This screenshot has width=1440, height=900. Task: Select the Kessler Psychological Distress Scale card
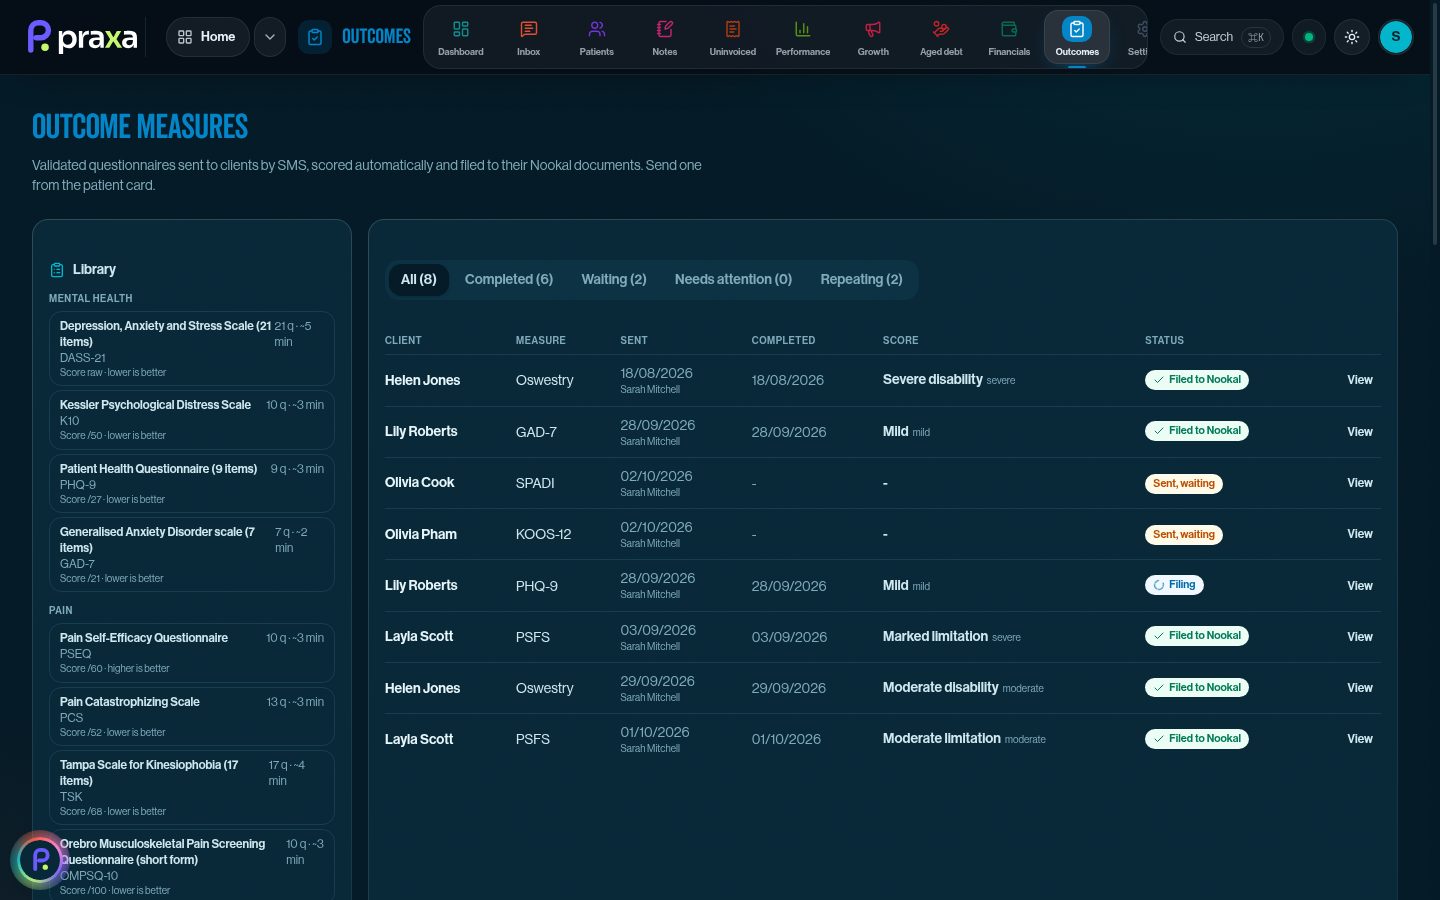(192, 420)
